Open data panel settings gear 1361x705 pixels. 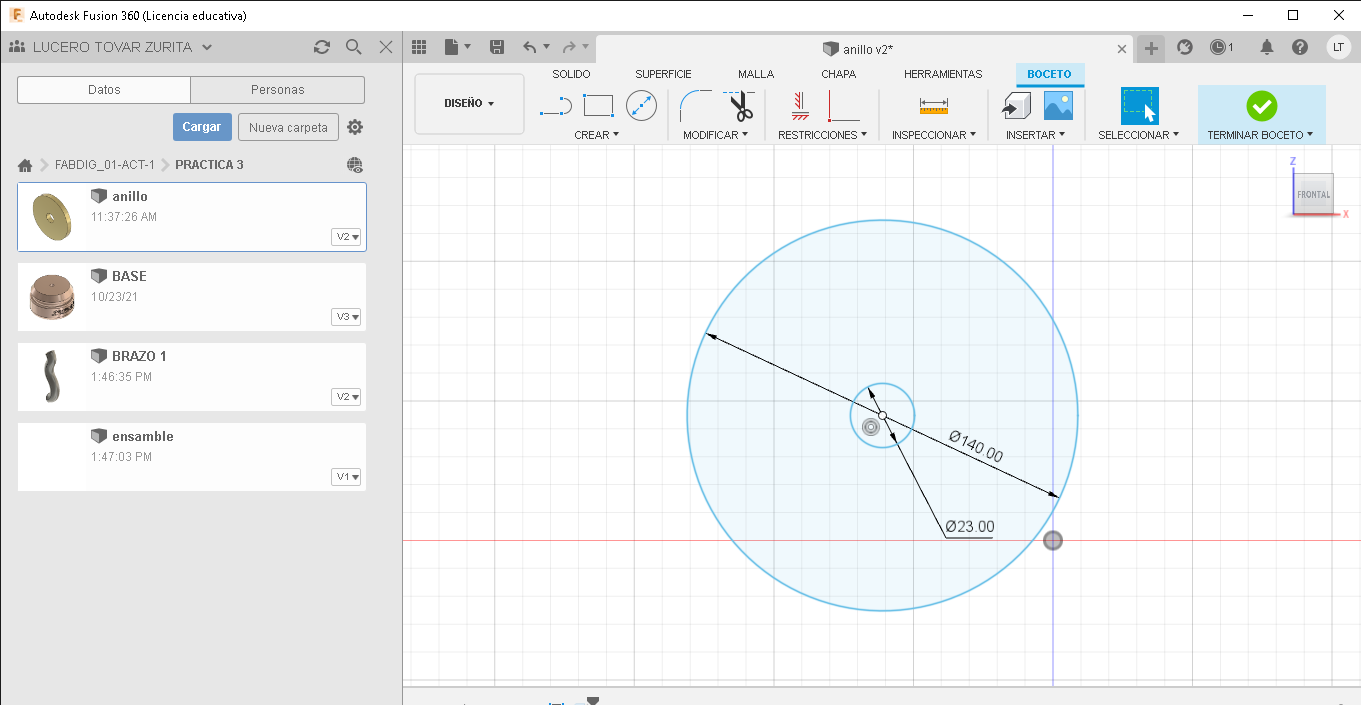pos(355,127)
